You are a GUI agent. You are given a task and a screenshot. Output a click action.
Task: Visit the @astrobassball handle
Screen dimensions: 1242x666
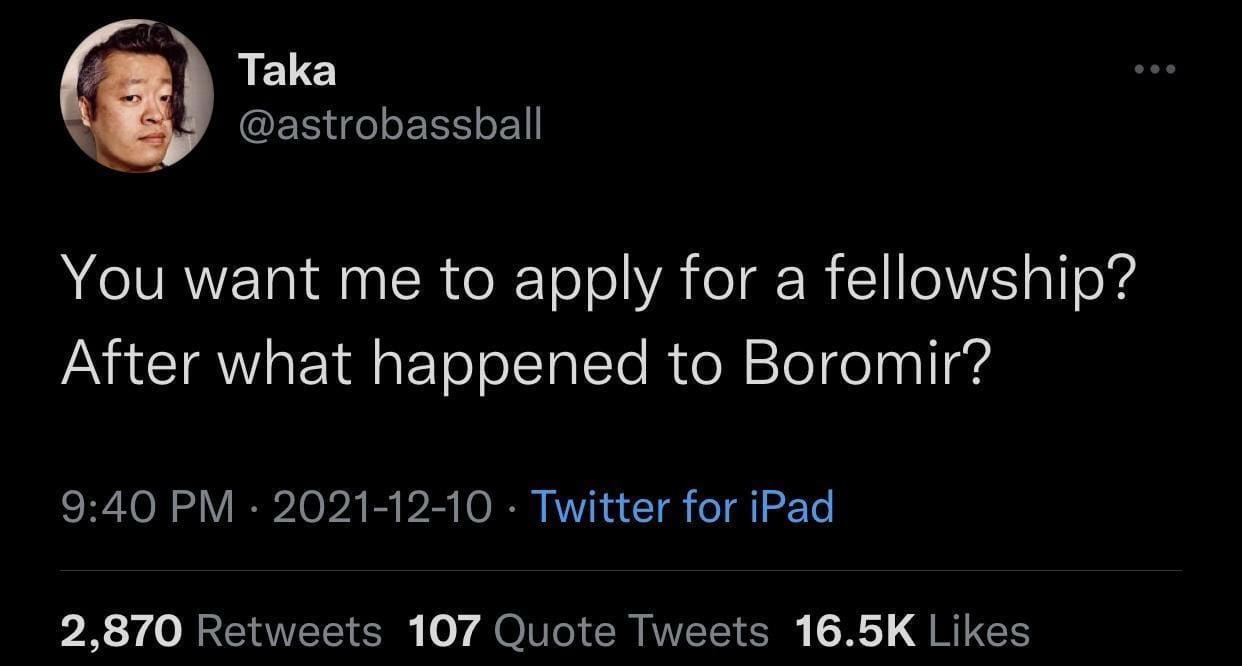390,124
